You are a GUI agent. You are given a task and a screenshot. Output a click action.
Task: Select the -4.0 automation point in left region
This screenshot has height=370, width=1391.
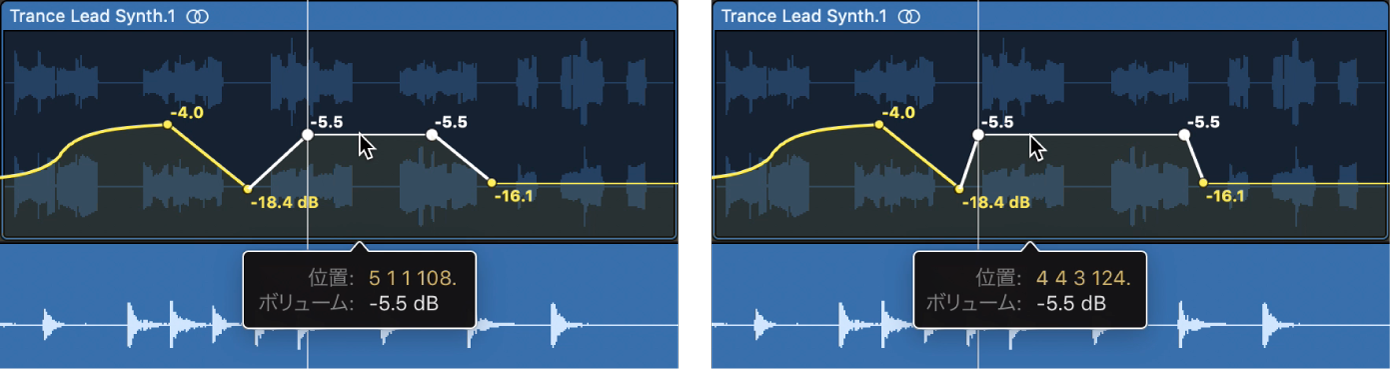[167, 125]
